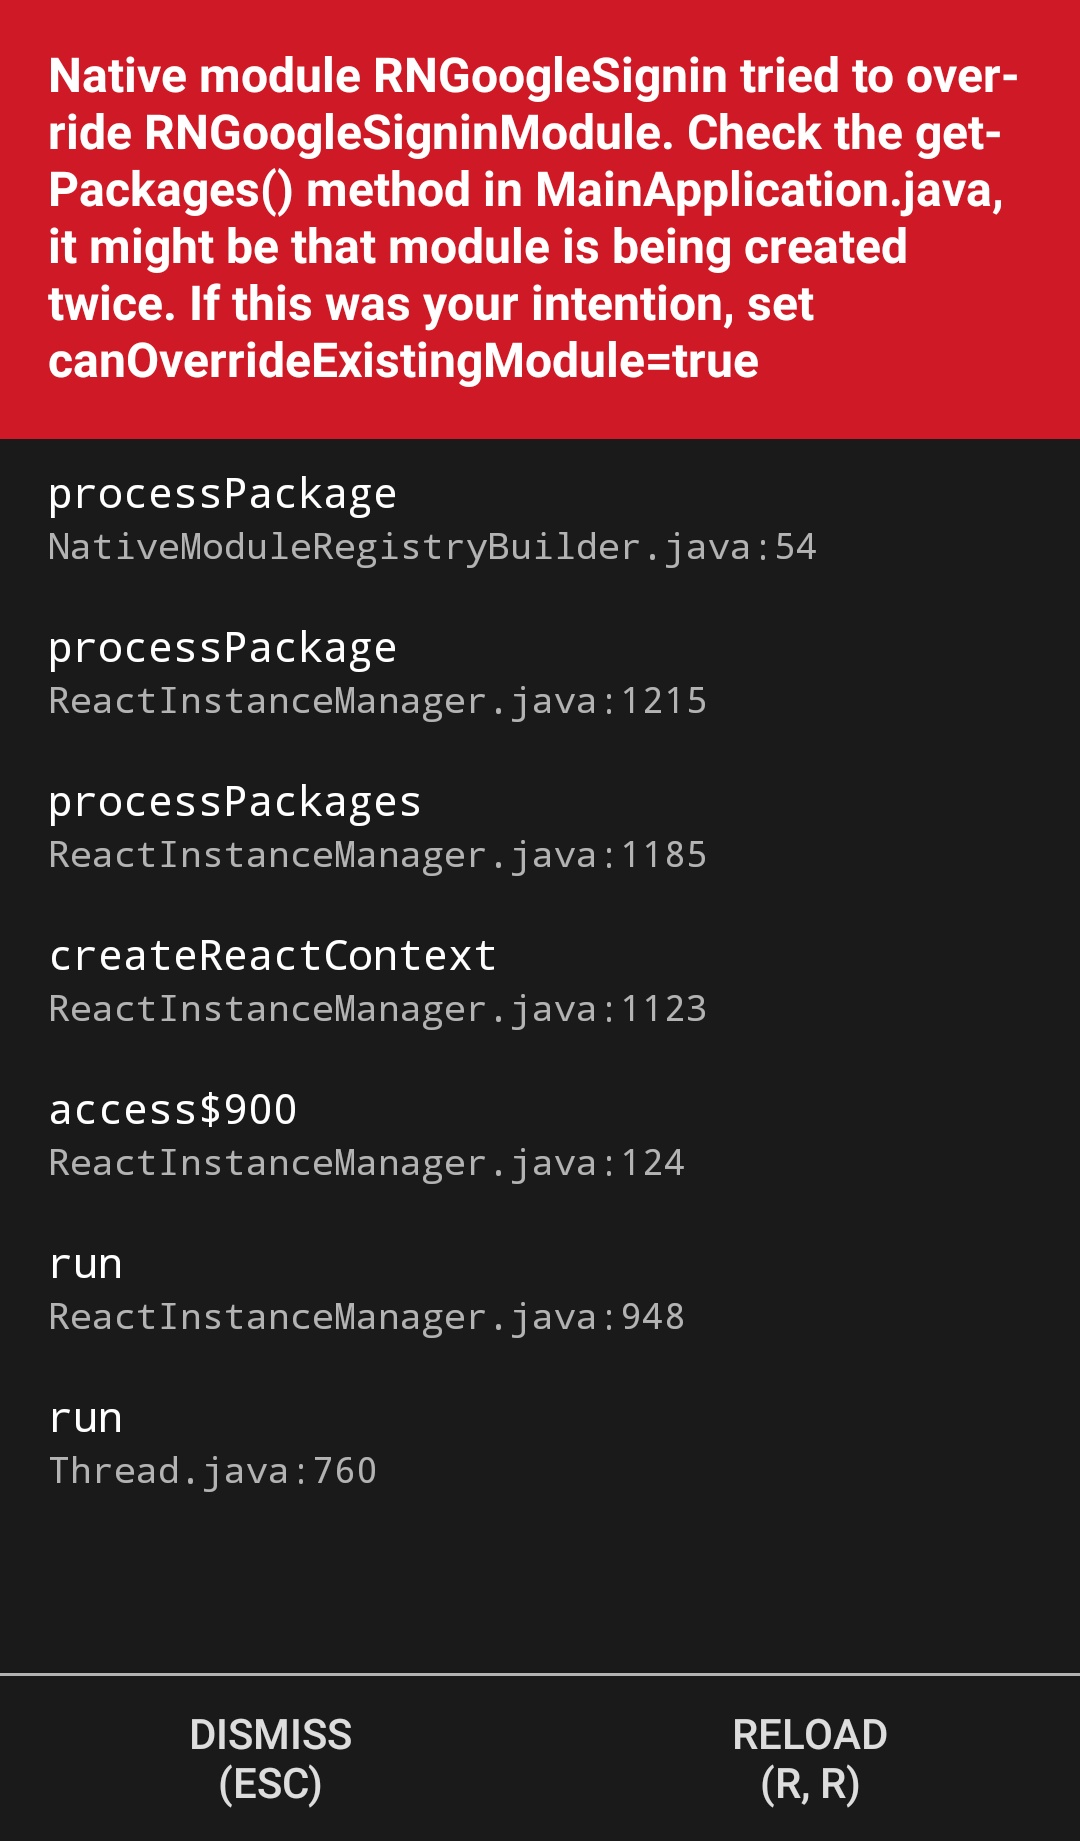Image resolution: width=1080 pixels, height=1841 pixels.
Task: Tap the red RNGoogleSignin error banner
Action: click(540, 220)
